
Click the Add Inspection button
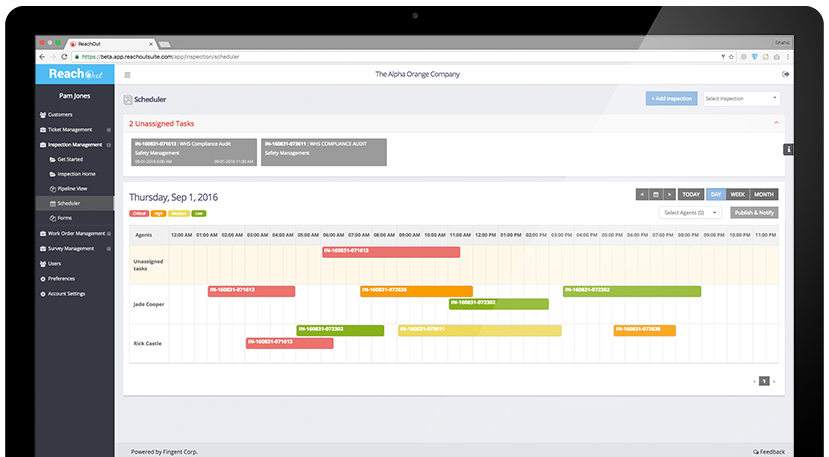tap(671, 98)
